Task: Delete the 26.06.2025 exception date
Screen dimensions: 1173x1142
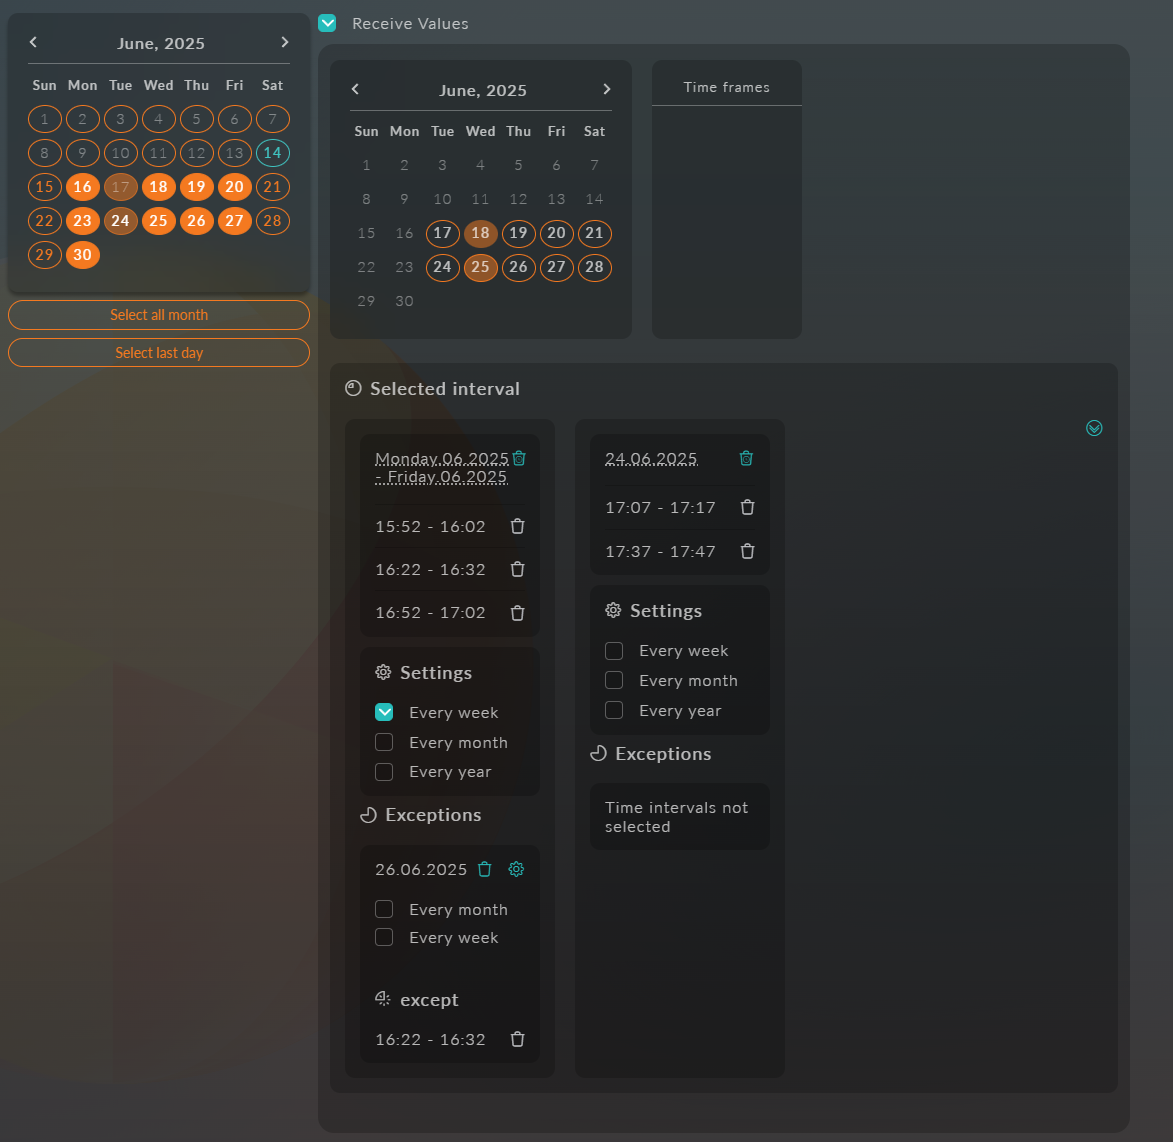Action: (x=485, y=869)
